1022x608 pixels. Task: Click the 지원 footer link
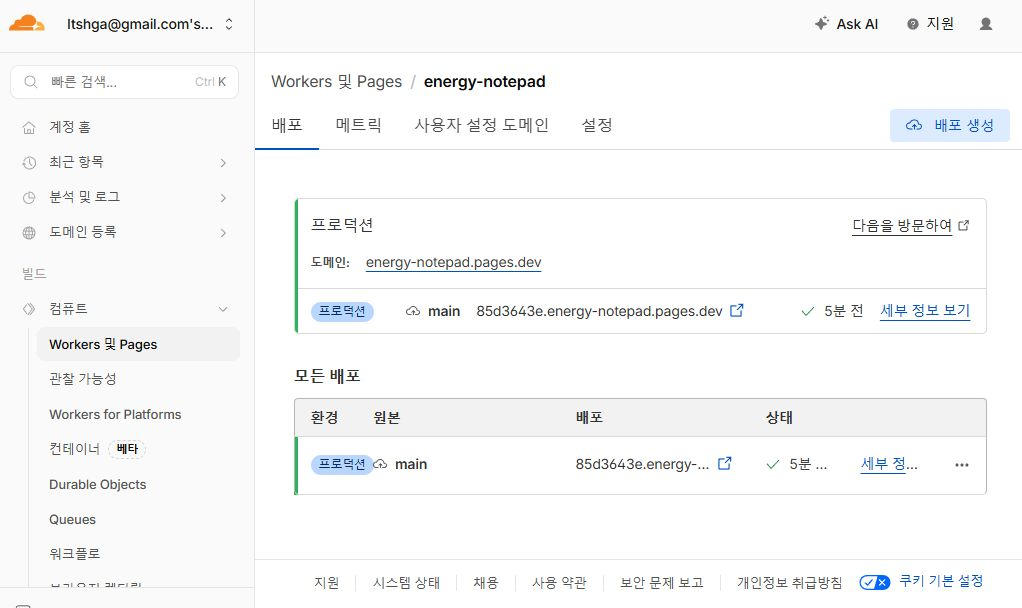(327, 583)
